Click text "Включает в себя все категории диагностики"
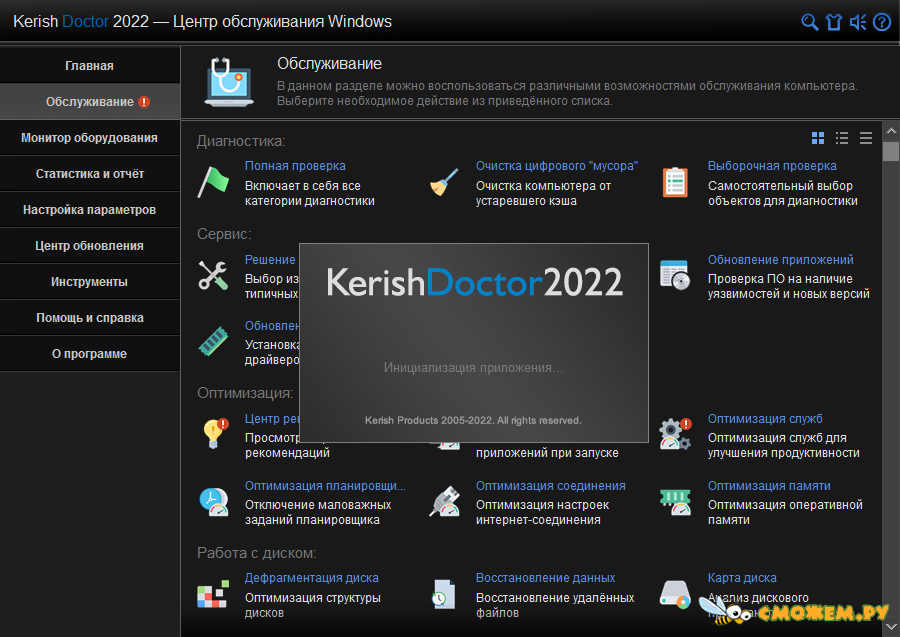Screen dimensions: 900x637 point(310,193)
